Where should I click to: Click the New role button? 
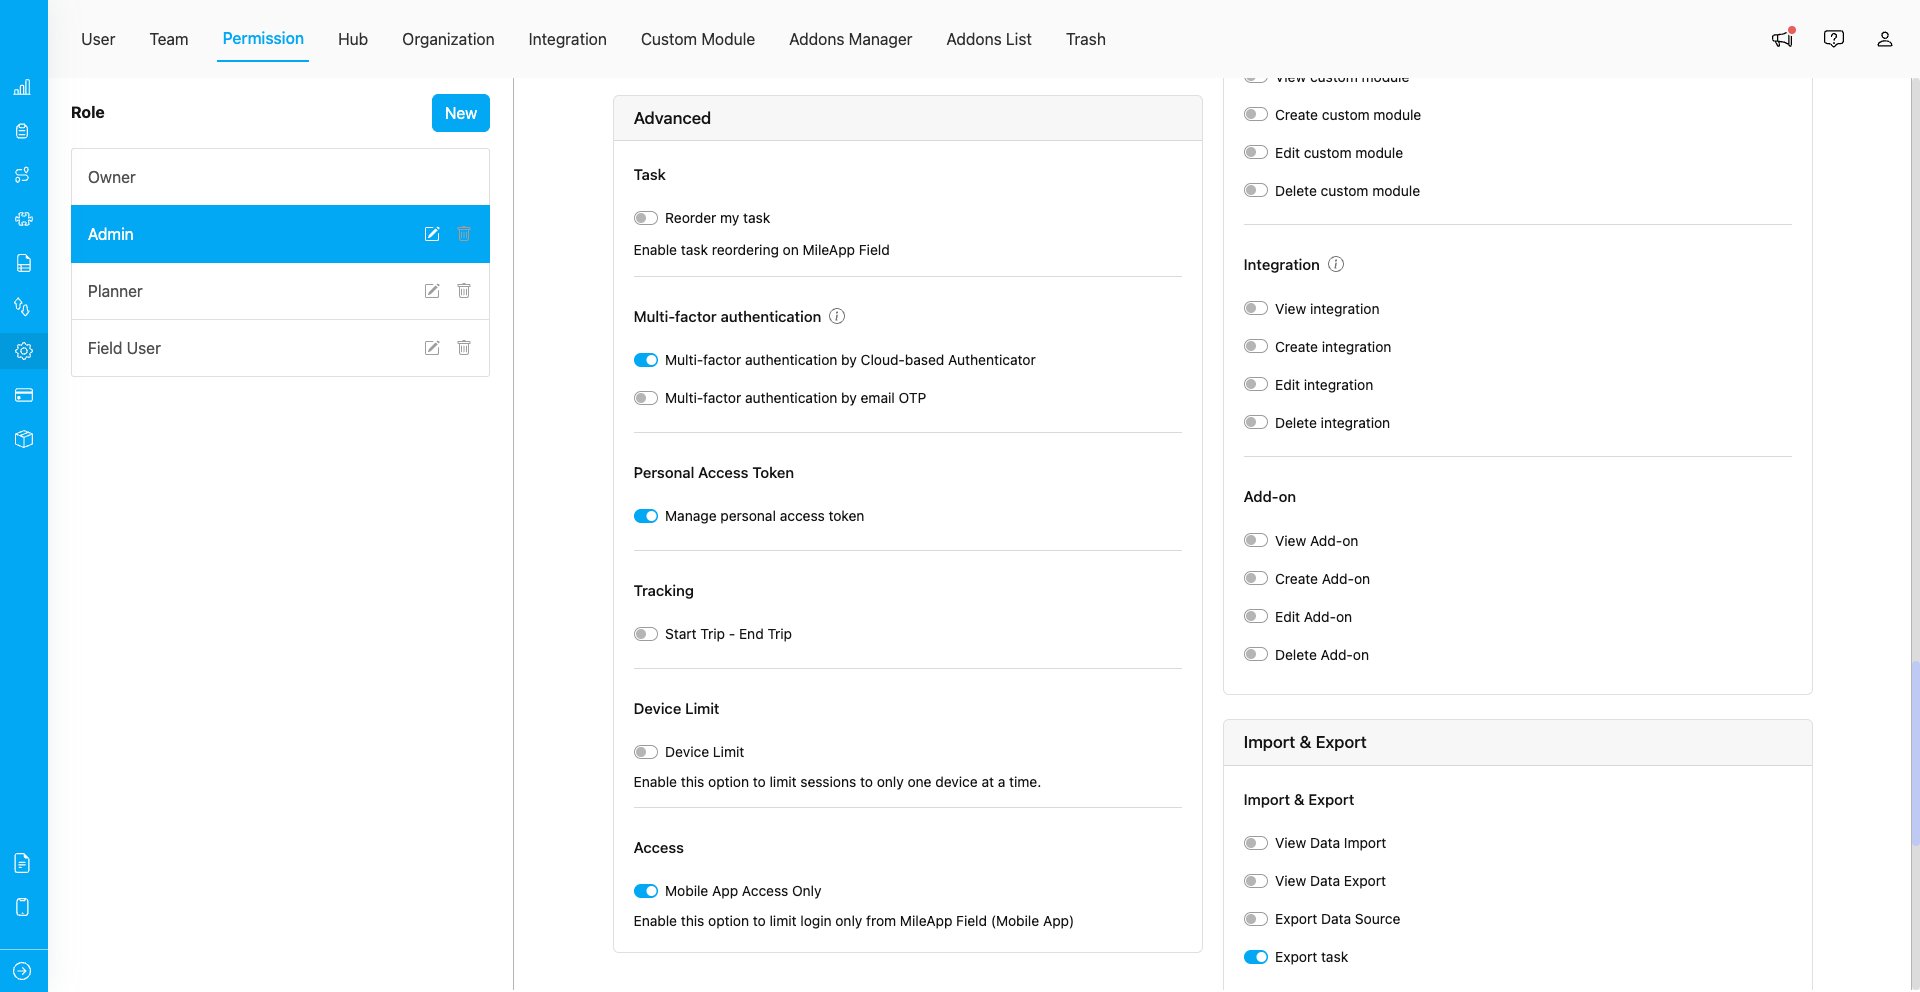pyautogui.click(x=461, y=113)
